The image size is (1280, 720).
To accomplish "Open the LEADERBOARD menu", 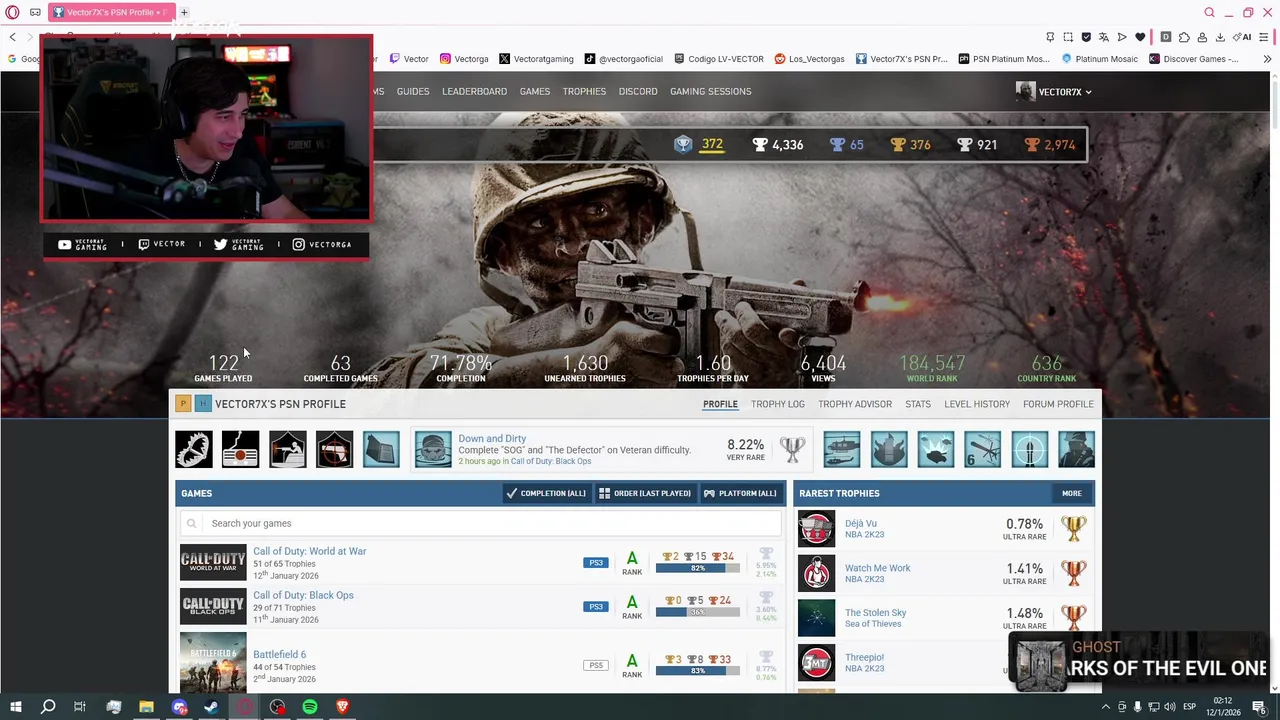I will tap(474, 91).
